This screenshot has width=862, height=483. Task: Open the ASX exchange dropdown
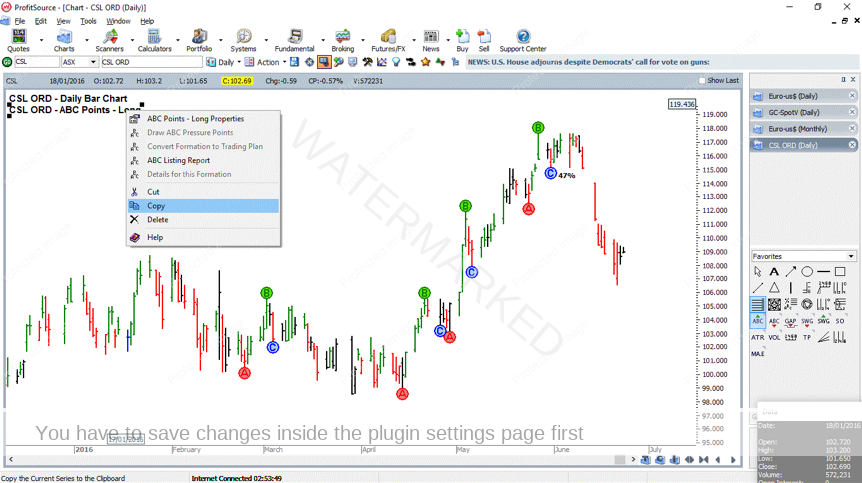pos(93,62)
